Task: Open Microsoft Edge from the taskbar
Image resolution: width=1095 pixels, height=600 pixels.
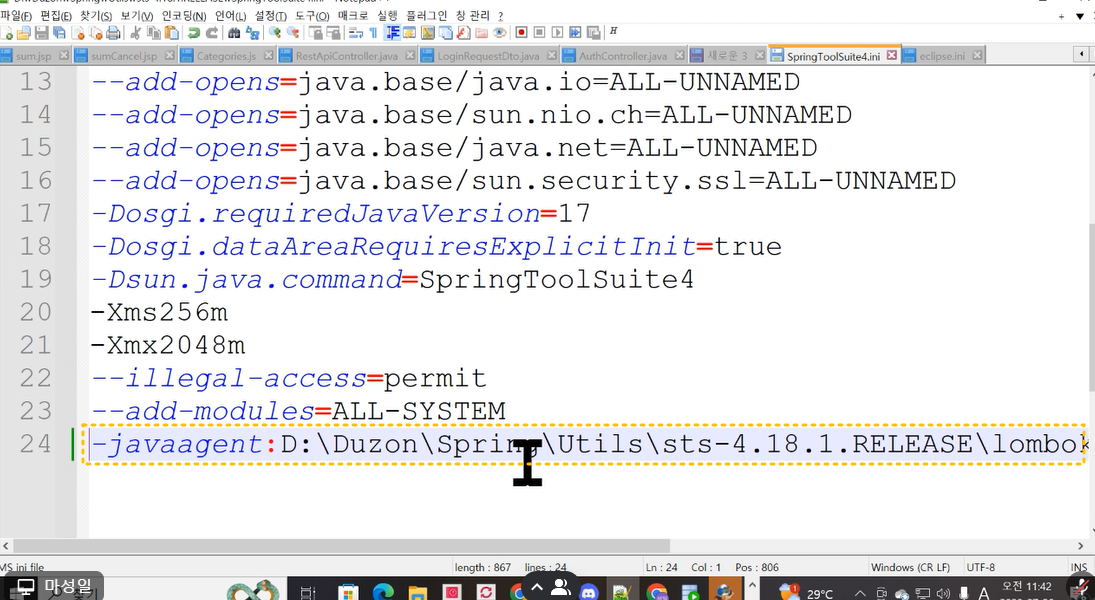Action: coord(383,592)
